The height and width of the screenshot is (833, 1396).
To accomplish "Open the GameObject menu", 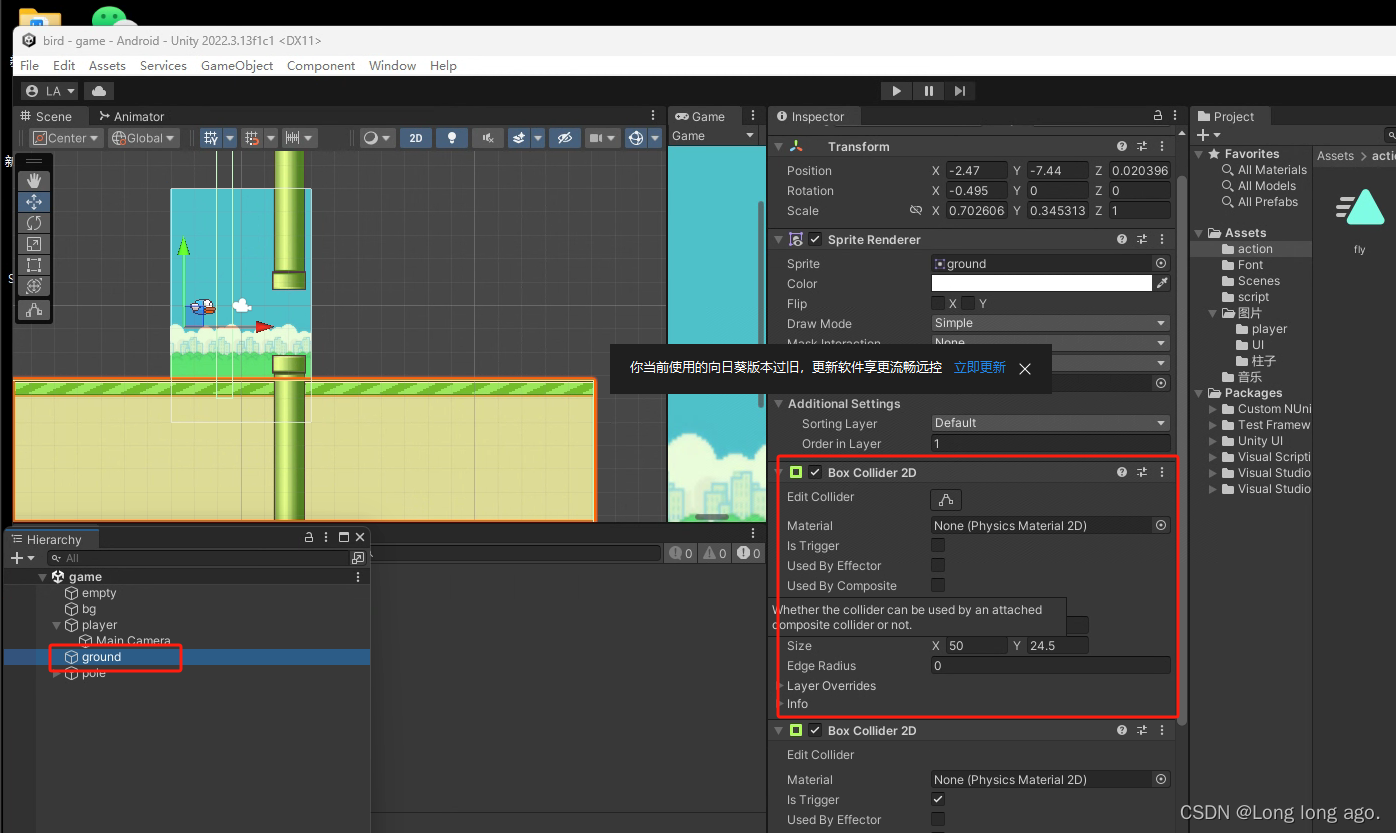I will tap(237, 65).
